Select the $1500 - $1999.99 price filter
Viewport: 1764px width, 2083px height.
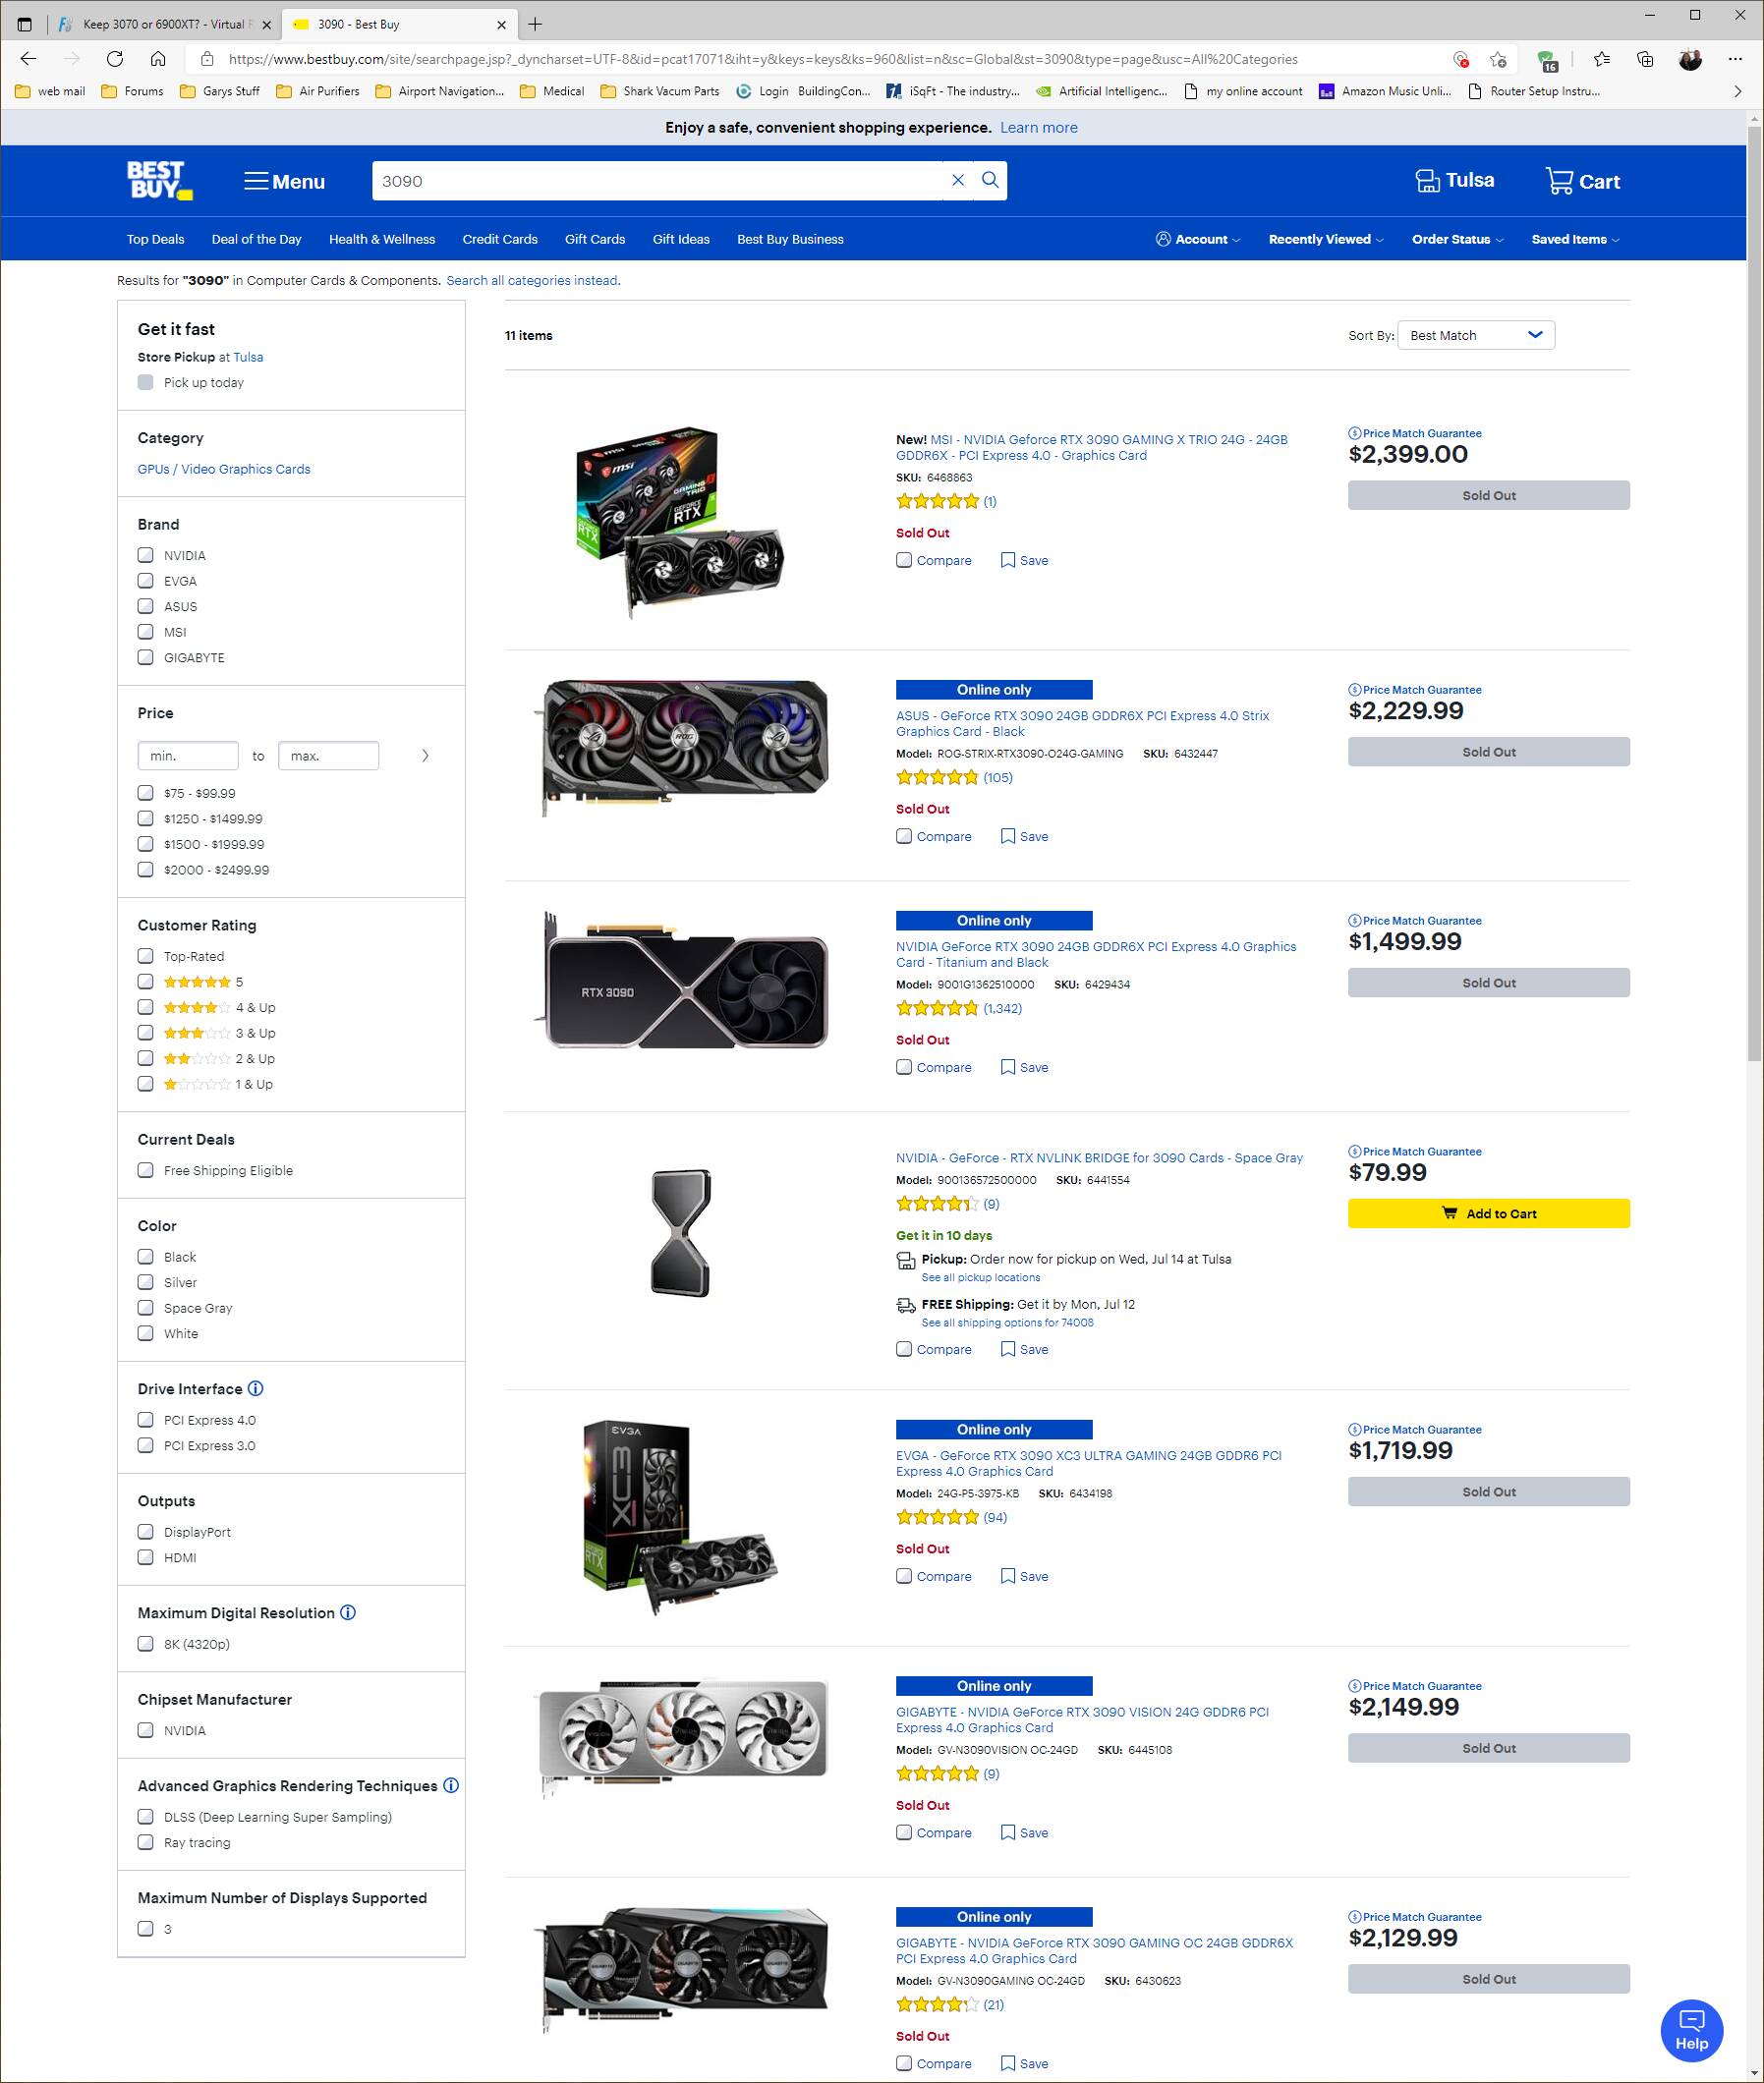pyautogui.click(x=146, y=844)
